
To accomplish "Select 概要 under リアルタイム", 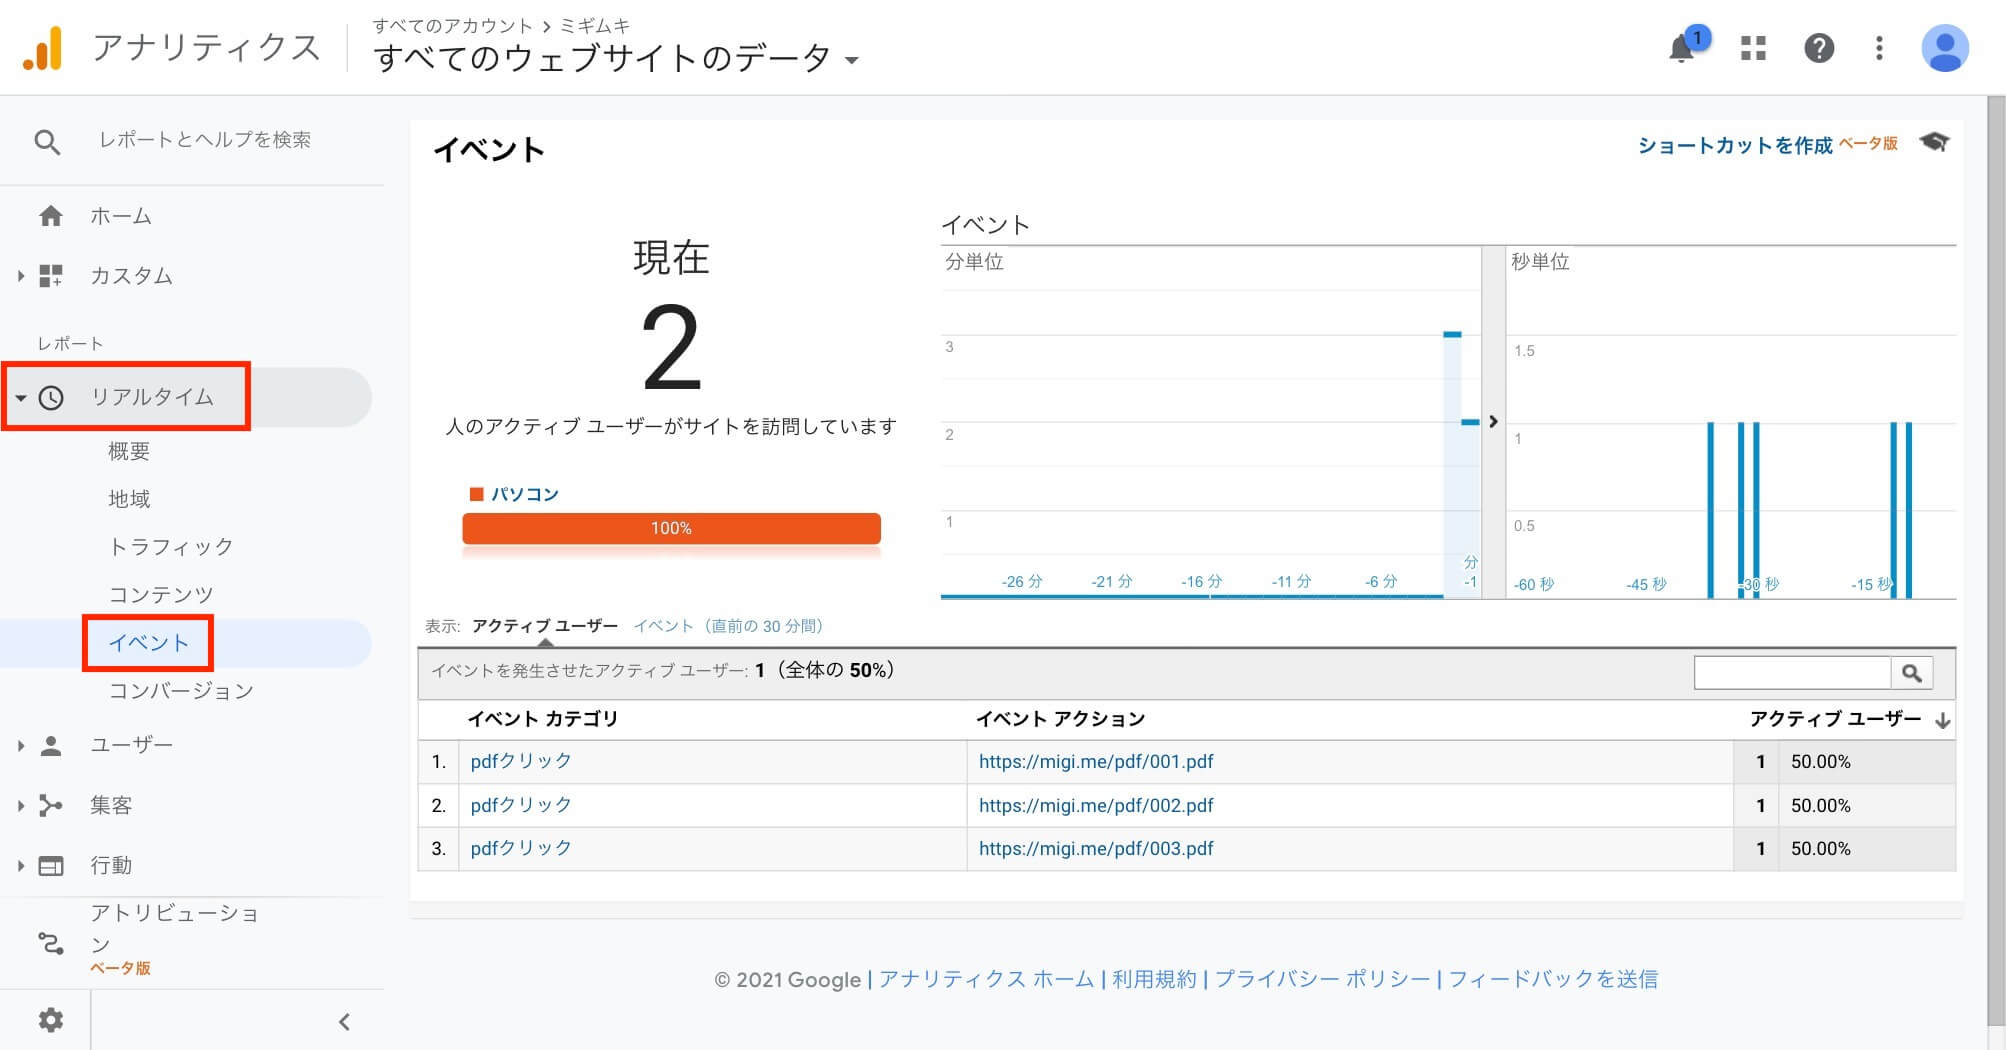I will click(x=129, y=451).
